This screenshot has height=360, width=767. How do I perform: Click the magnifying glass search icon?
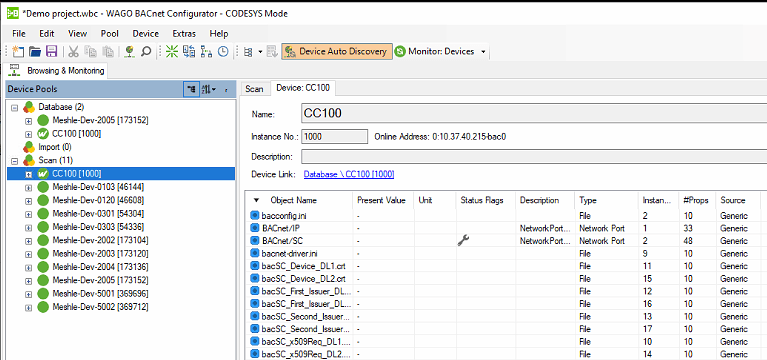[145, 51]
